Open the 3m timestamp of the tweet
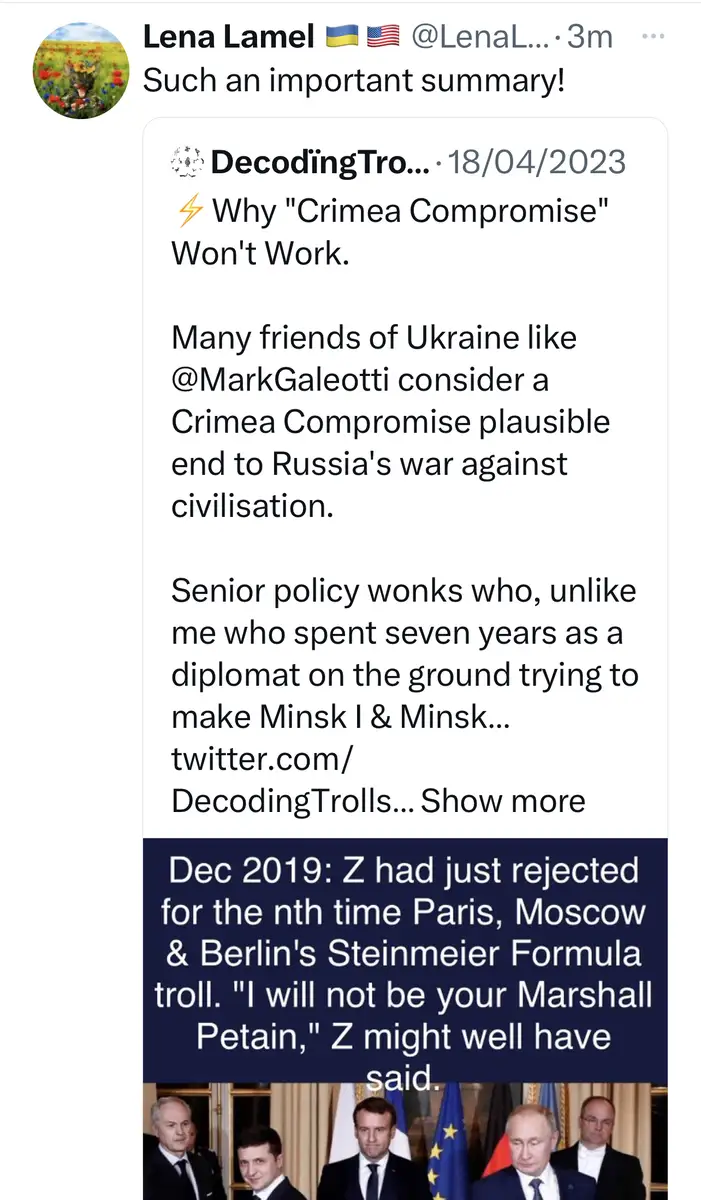The height and width of the screenshot is (1200, 701). point(590,37)
